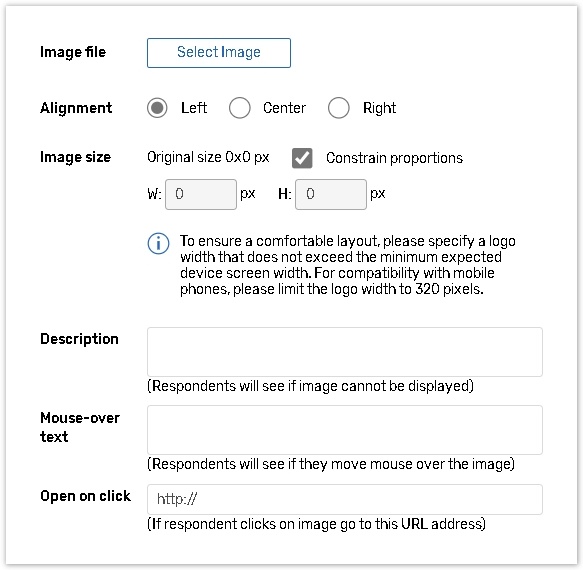The image size is (583, 570).
Task: Focus the H height input field
Action: [331, 194]
